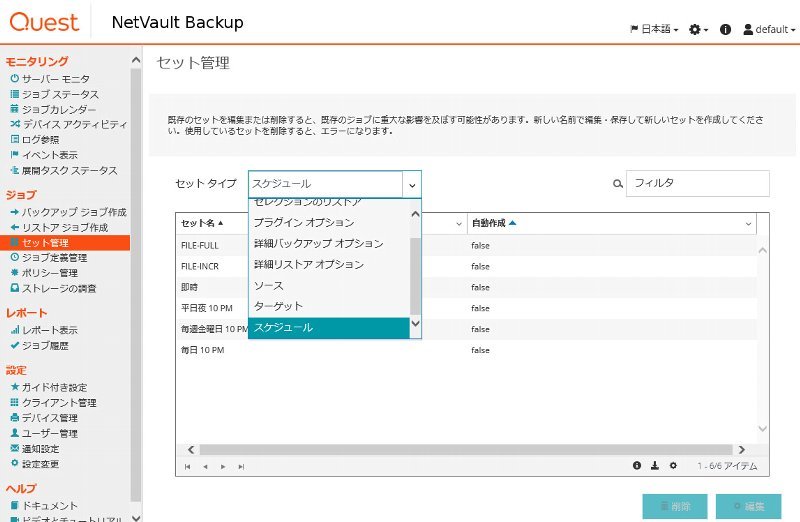Click the Job Status list icon

pos(14,94)
